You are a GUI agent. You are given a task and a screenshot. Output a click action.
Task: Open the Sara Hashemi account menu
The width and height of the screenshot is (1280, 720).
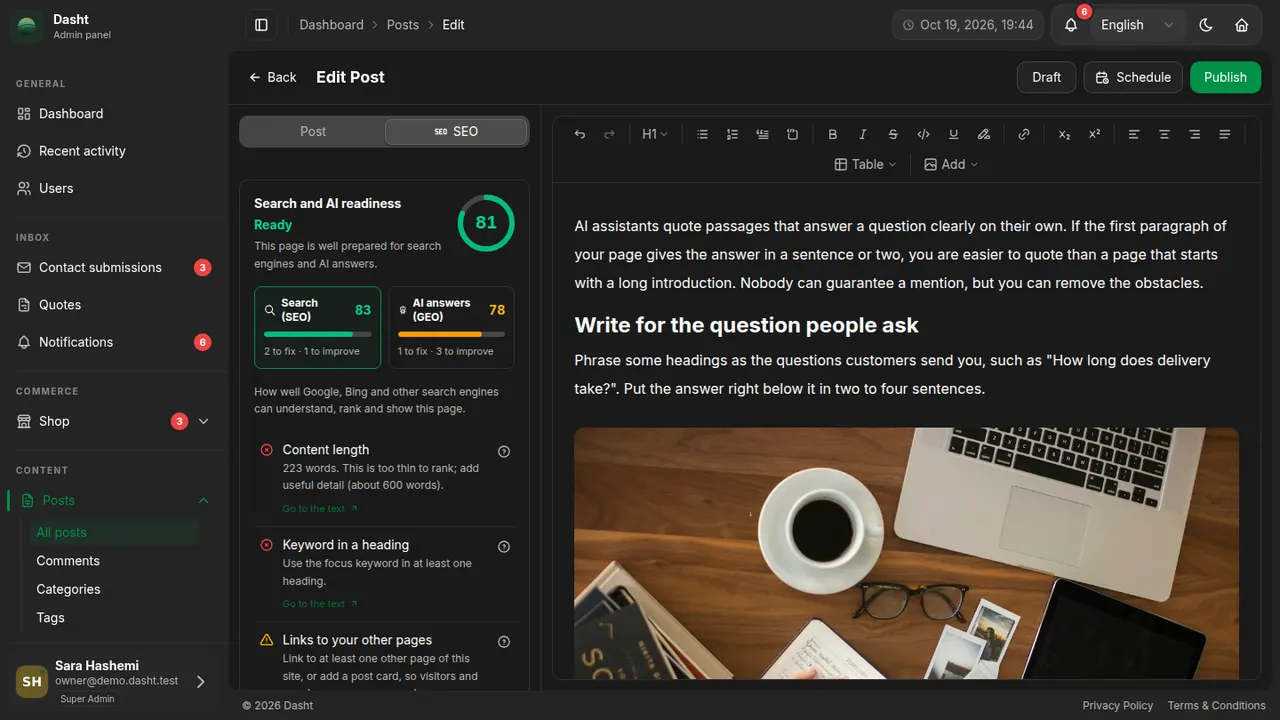tap(112, 681)
